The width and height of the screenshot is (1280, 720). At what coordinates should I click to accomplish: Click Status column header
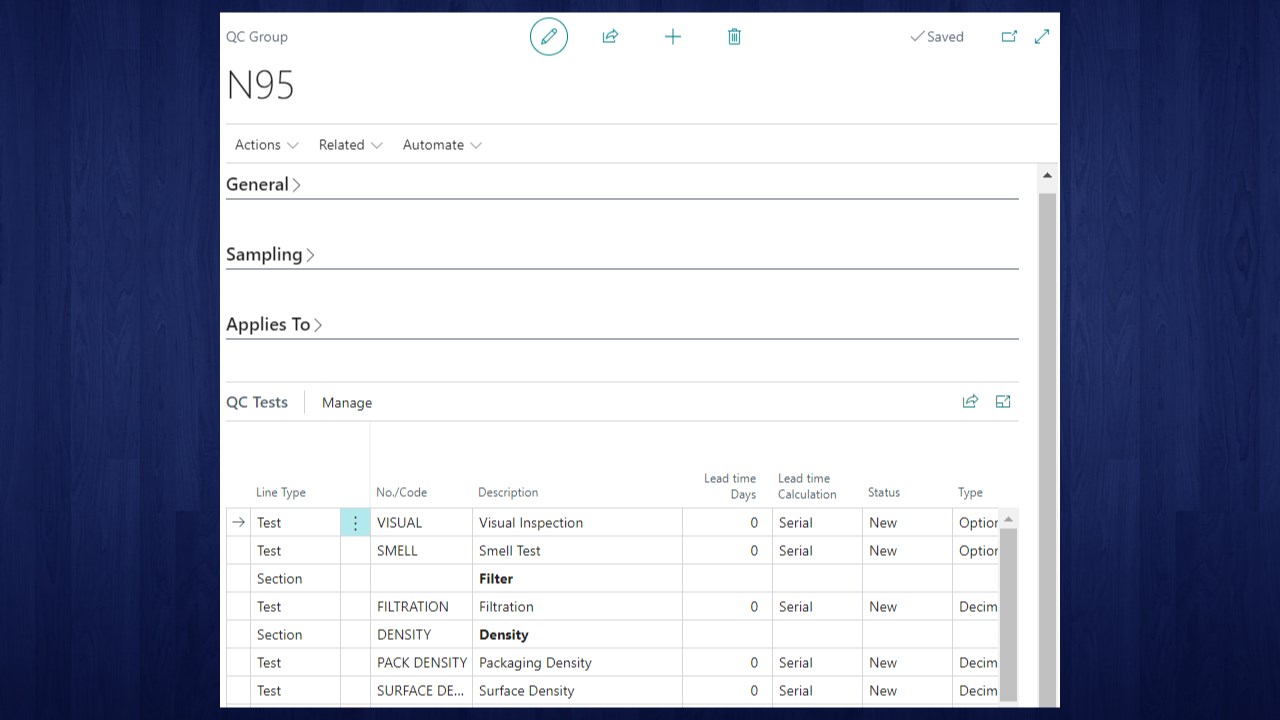(884, 493)
